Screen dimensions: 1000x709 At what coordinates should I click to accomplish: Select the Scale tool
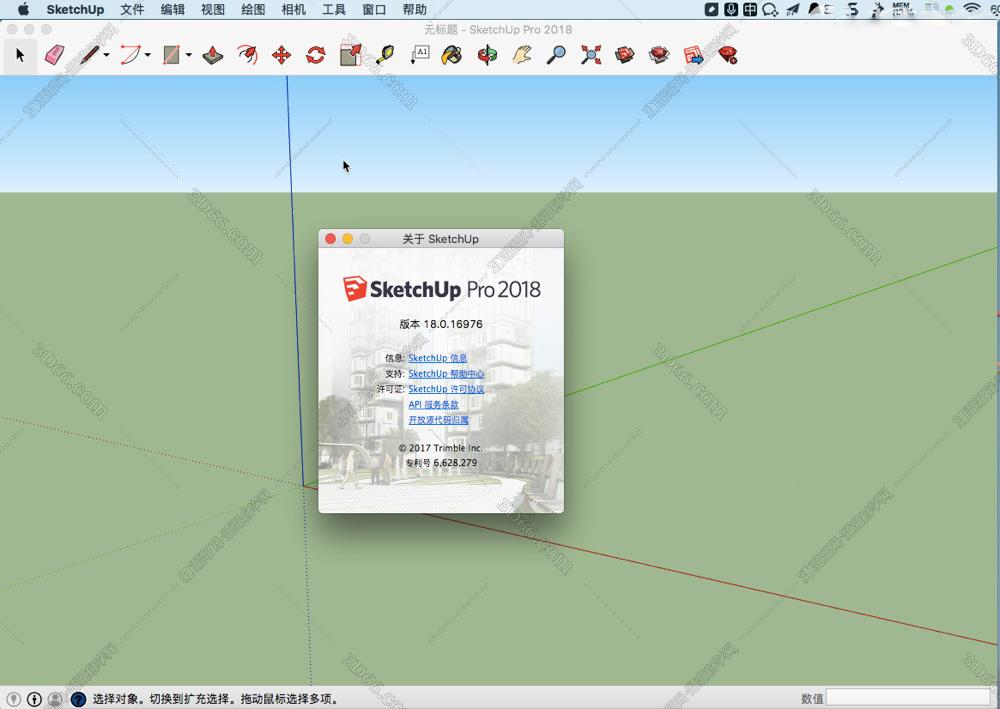[x=350, y=55]
